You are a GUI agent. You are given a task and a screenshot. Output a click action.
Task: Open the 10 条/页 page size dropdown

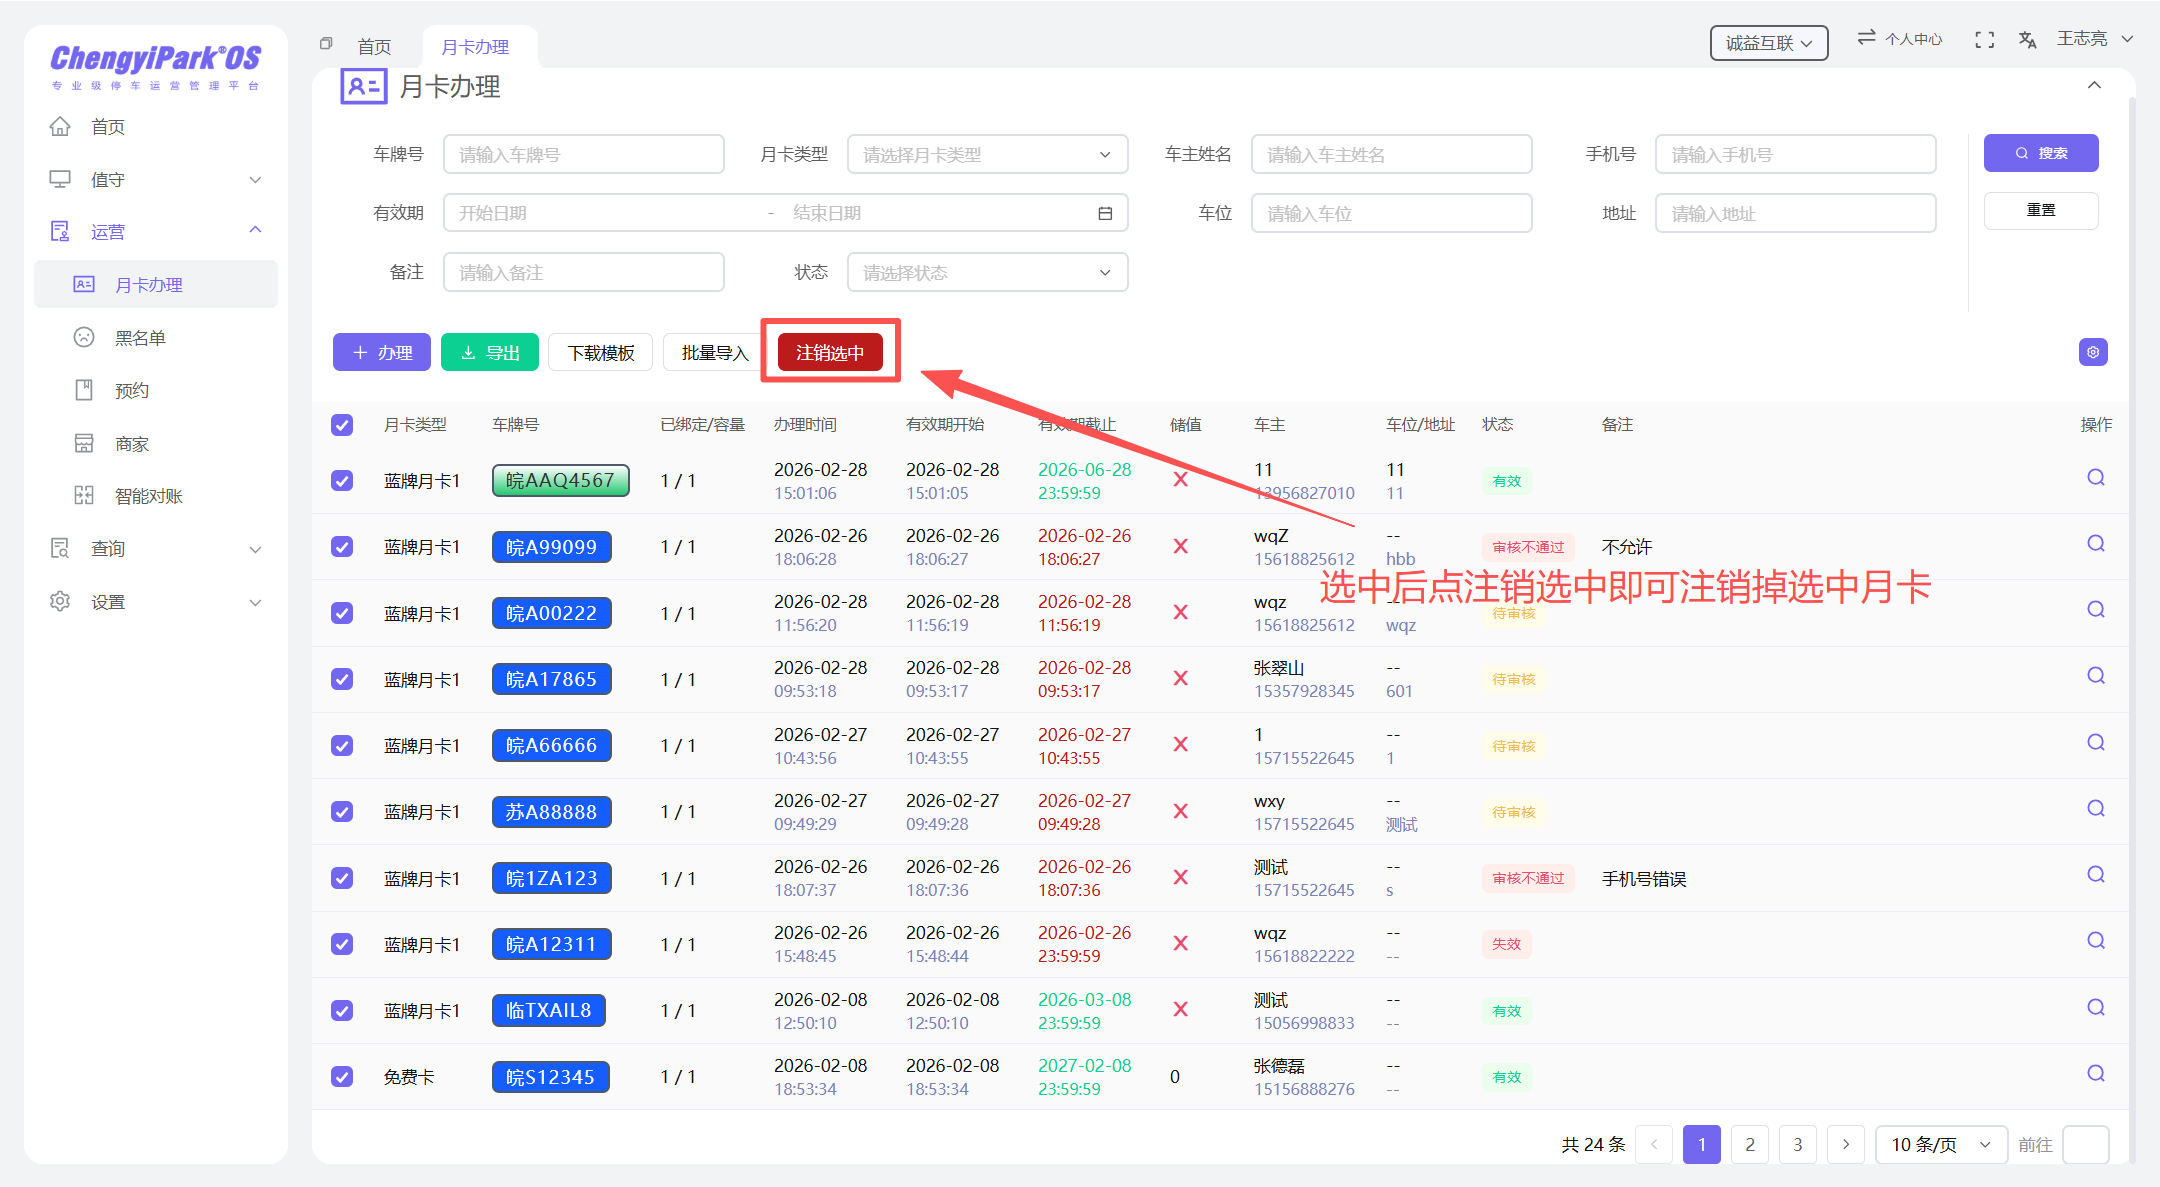pos(1940,1145)
